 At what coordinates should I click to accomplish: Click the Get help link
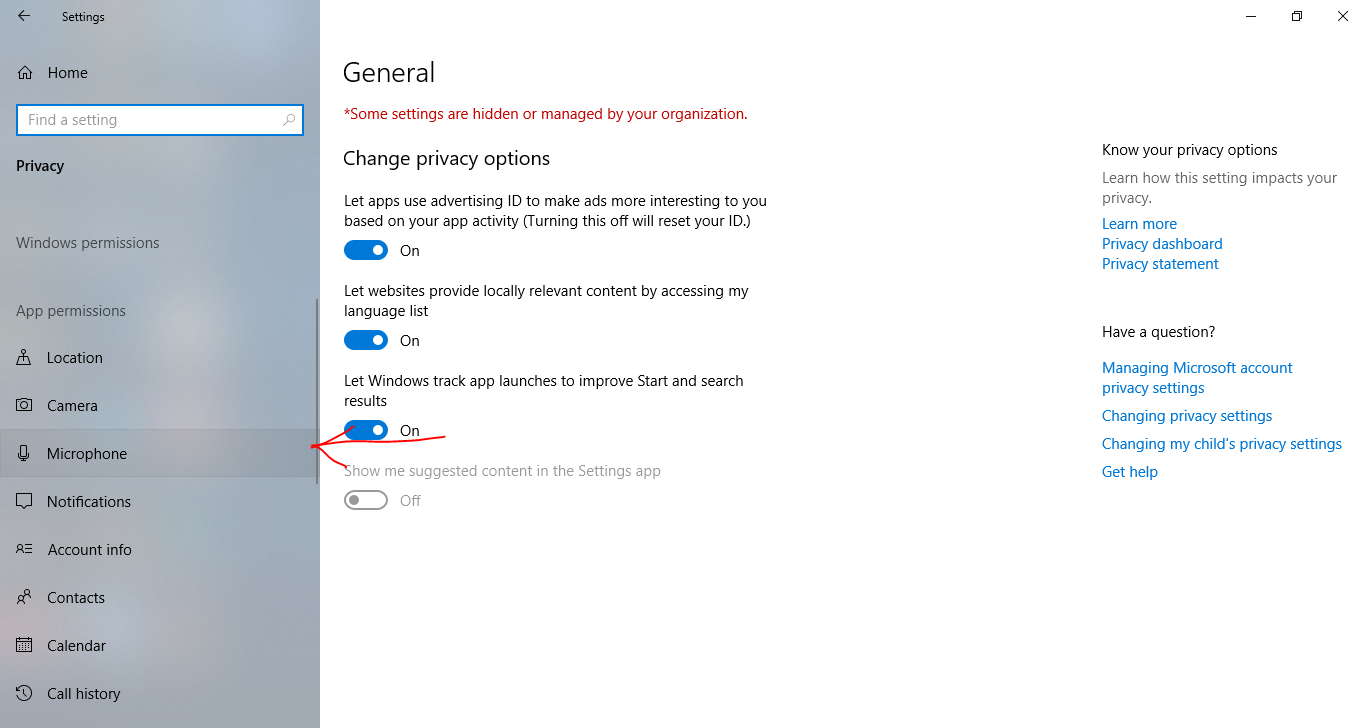coord(1129,472)
